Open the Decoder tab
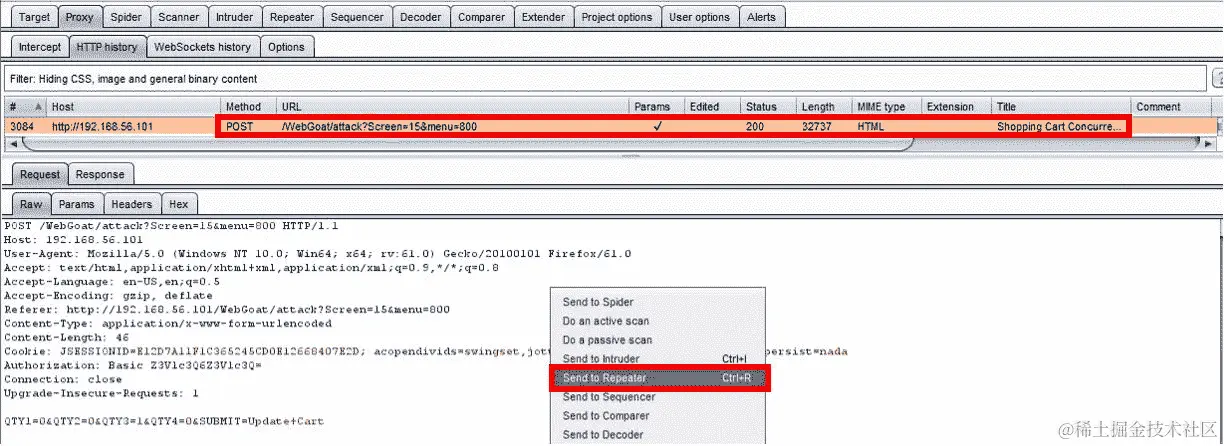Screen dimensions: 1224x446 [420, 16]
